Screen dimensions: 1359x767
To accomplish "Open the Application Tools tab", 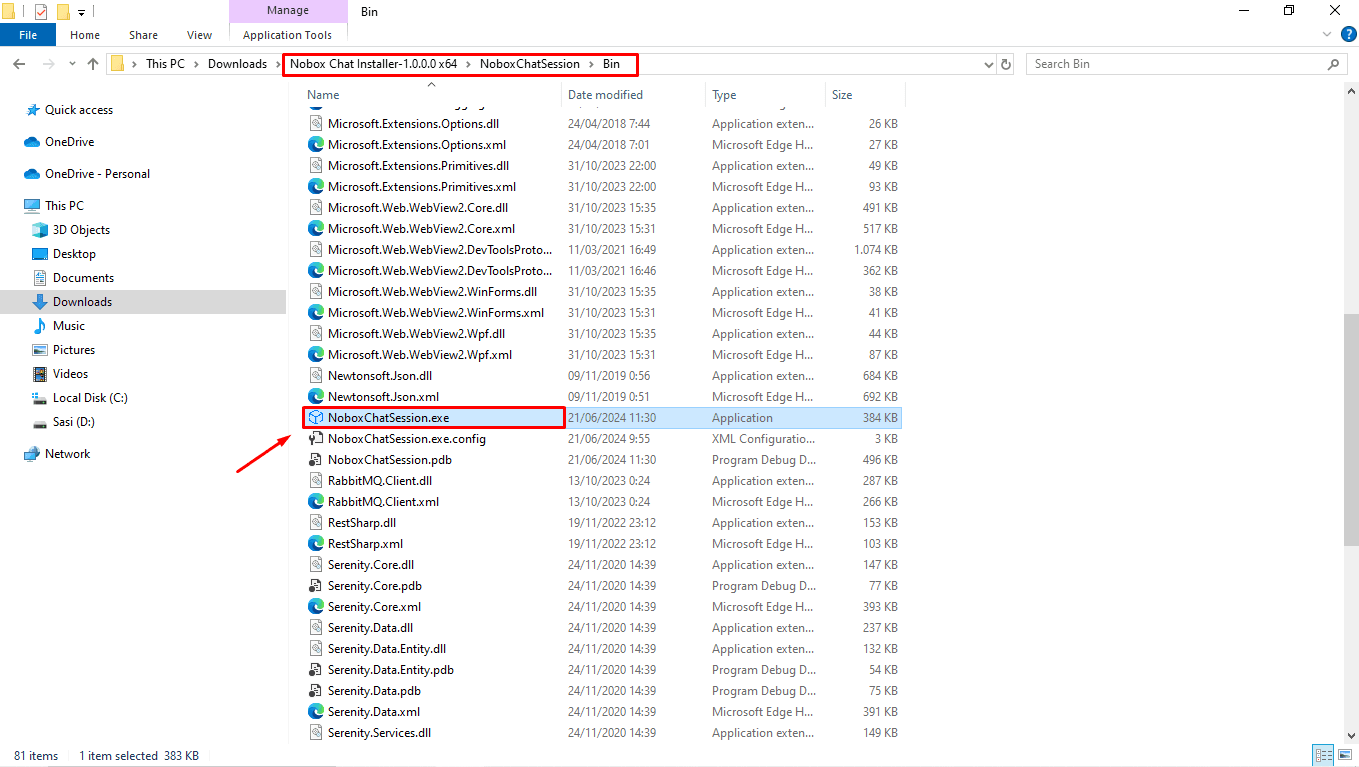I will pos(288,34).
